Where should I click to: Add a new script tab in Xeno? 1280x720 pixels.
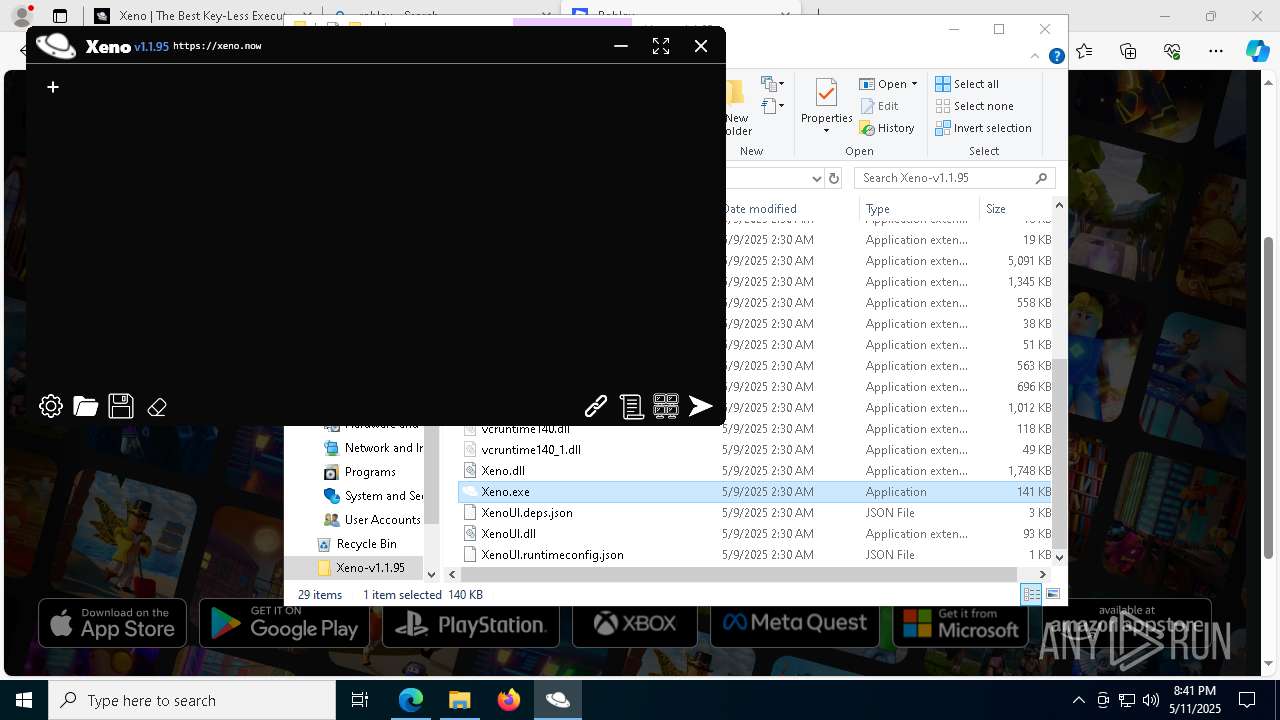(53, 87)
